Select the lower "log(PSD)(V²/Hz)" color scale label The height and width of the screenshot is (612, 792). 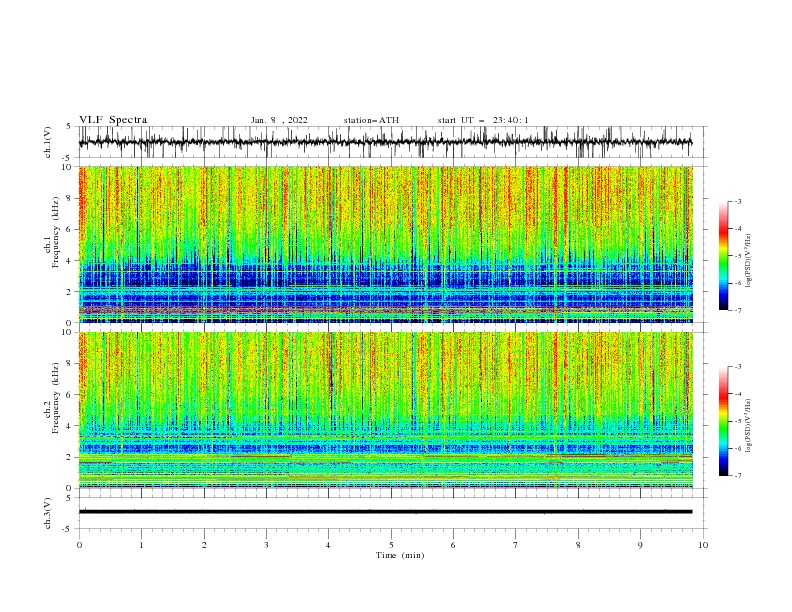(x=749, y=426)
